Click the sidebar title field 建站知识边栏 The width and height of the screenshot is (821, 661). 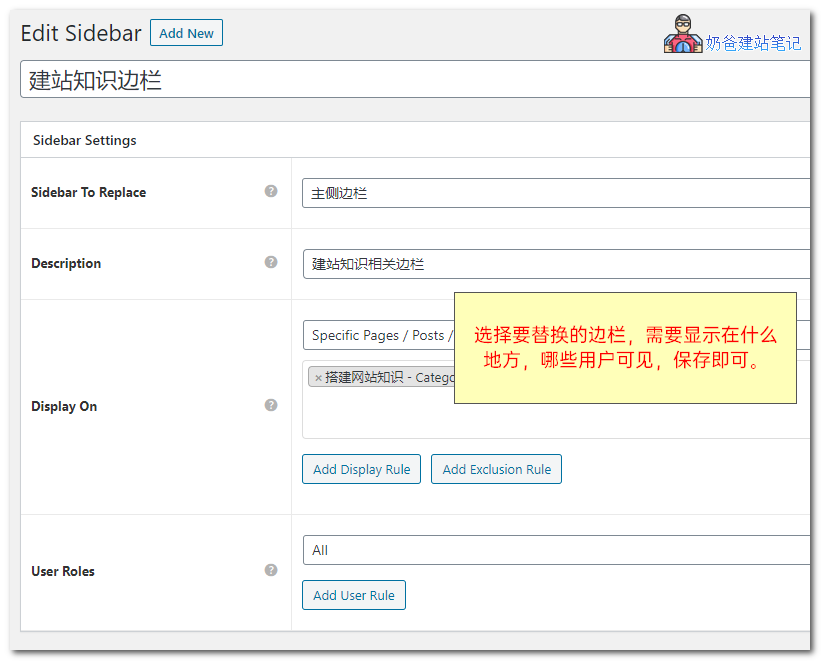400,80
